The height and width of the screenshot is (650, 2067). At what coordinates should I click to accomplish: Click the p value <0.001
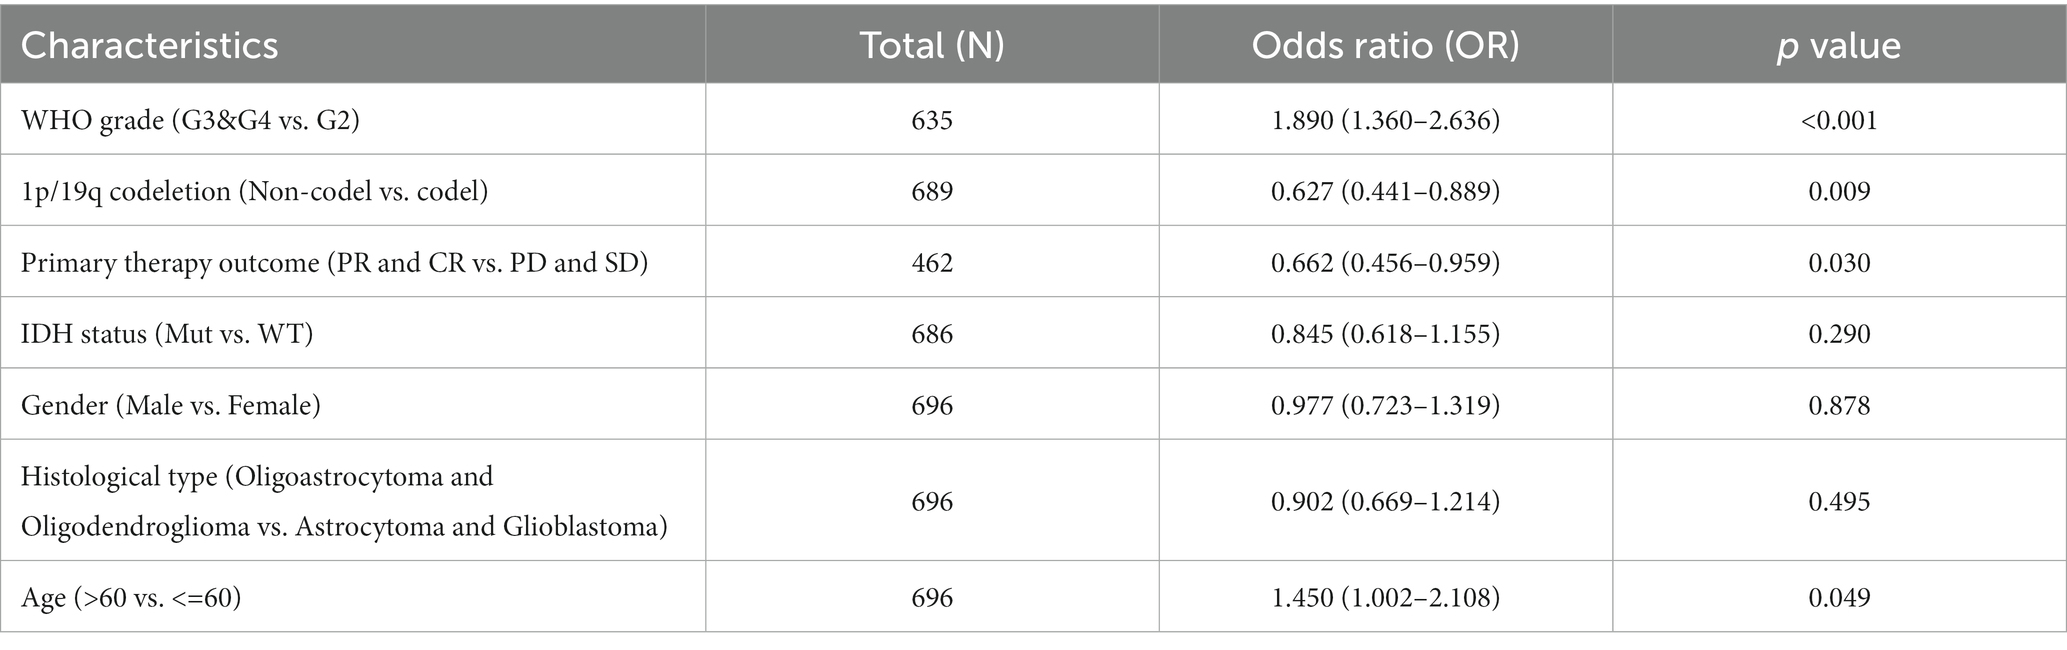click(1839, 120)
